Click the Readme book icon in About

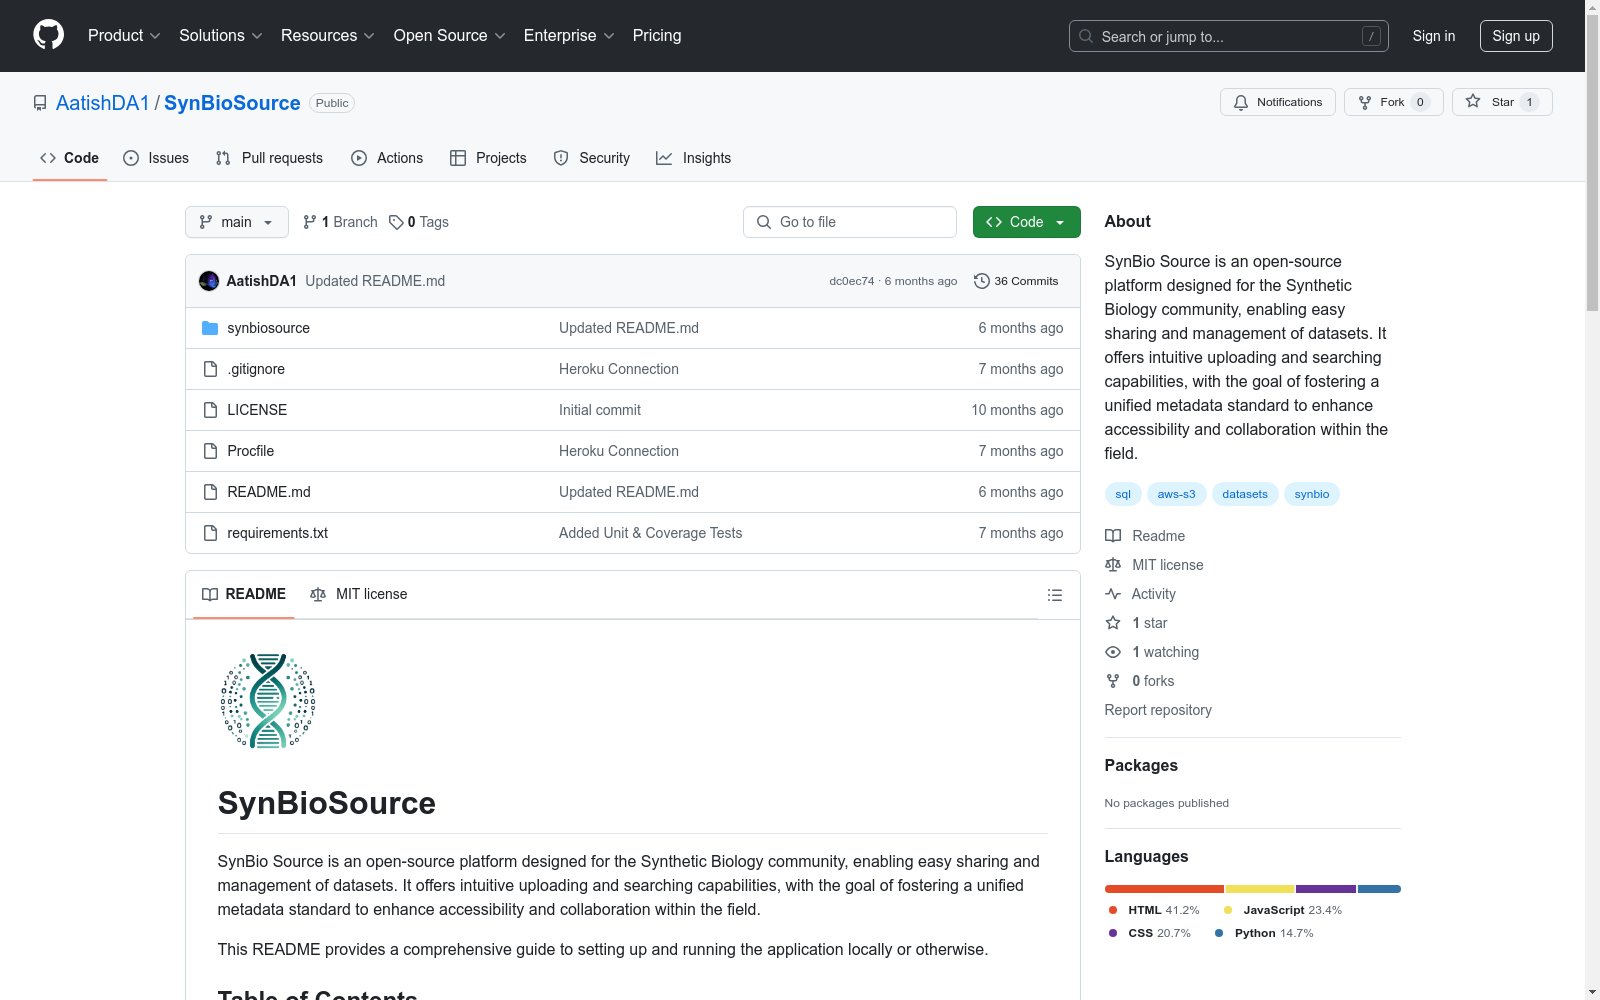[1113, 536]
